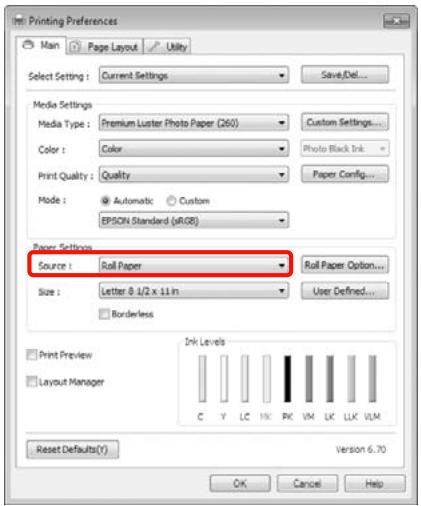Click the Save/Del... button
This screenshot has height=506, width=421.
pos(345,75)
